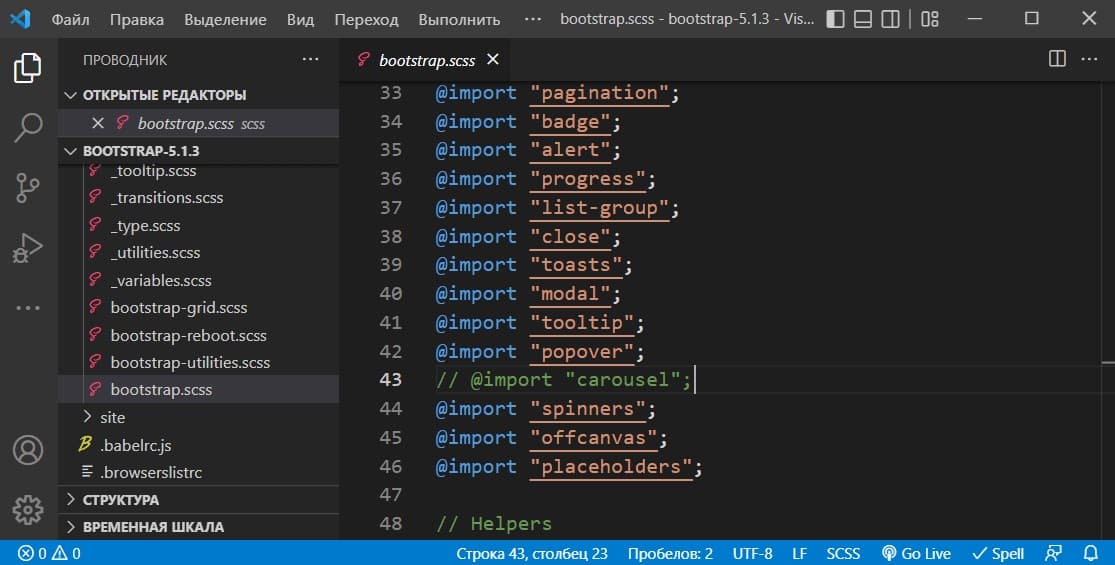The height and width of the screenshot is (565, 1115).
Task: Open _variables.scss in the file tree
Action: click(161, 280)
